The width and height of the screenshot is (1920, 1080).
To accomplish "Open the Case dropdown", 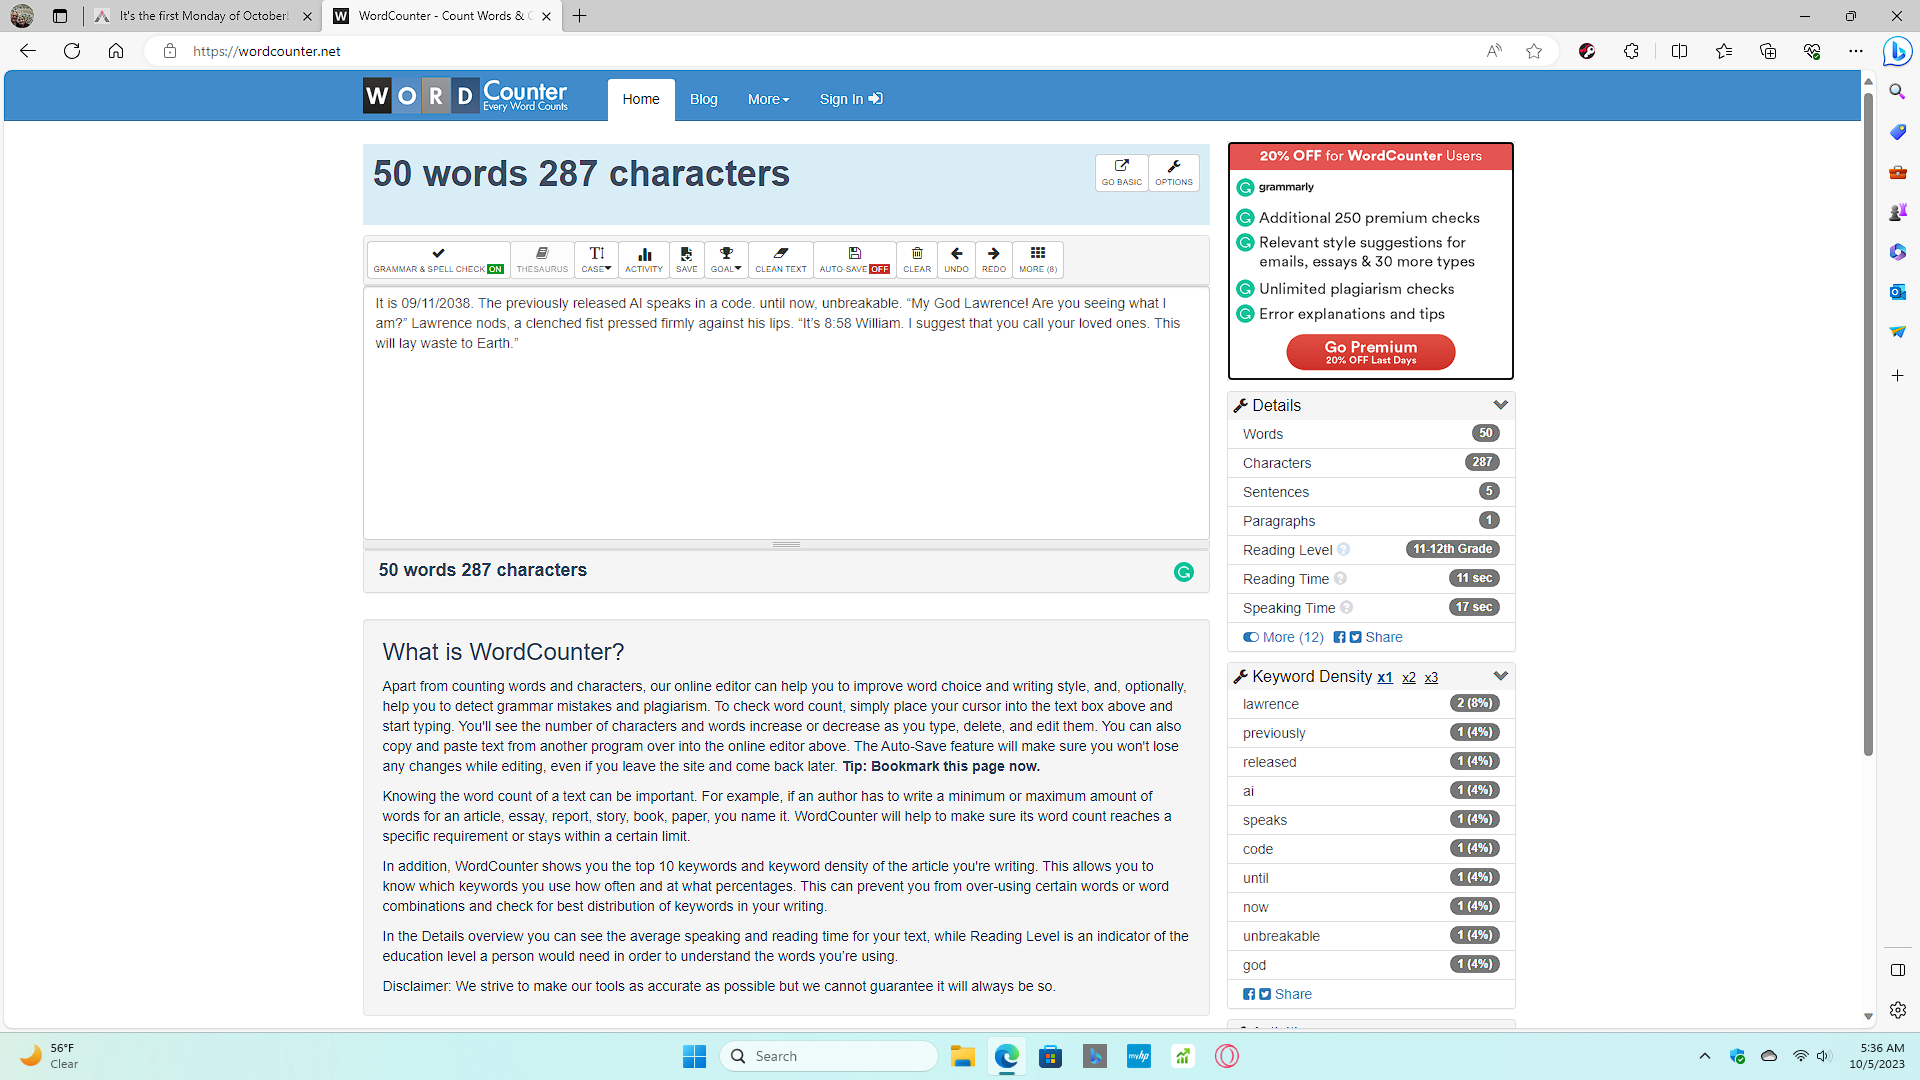I will pyautogui.click(x=596, y=259).
